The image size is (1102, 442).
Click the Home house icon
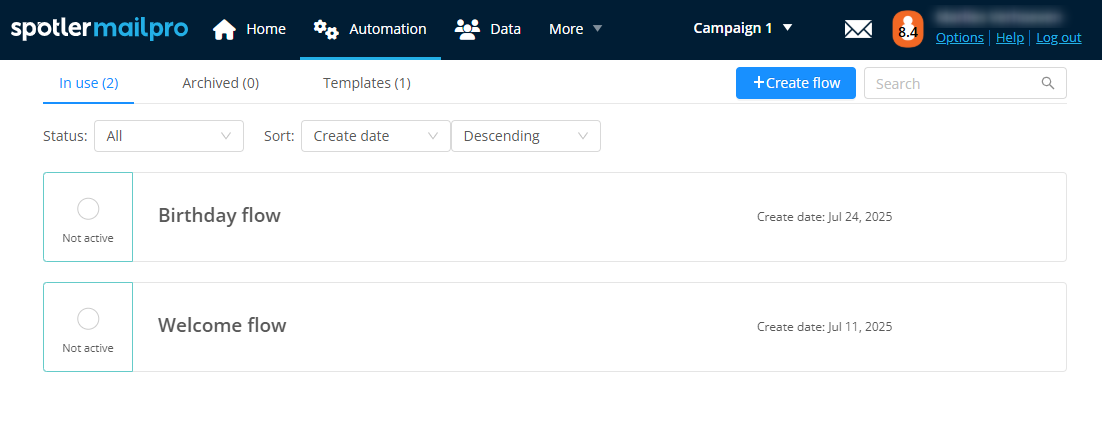pyautogui.click(x=225, y=29)
